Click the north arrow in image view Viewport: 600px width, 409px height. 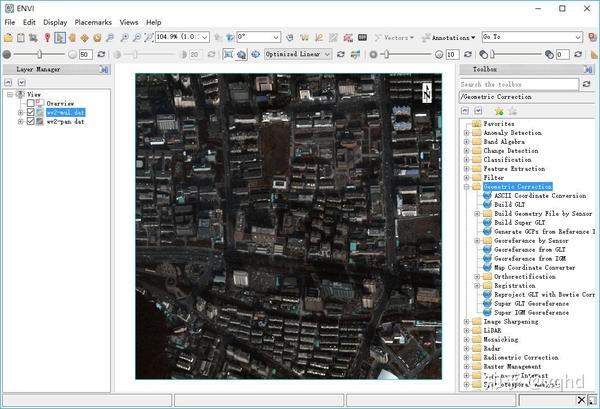click(427, 92)
